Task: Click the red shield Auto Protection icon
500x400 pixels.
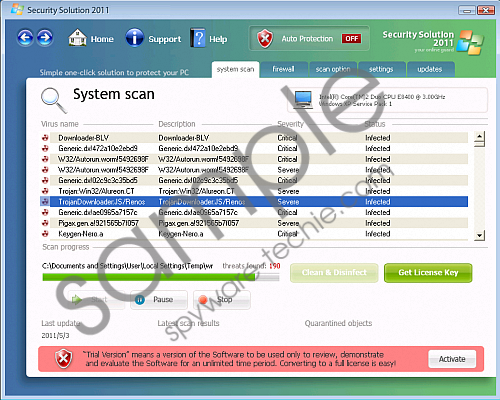Action: coord(265,38)
